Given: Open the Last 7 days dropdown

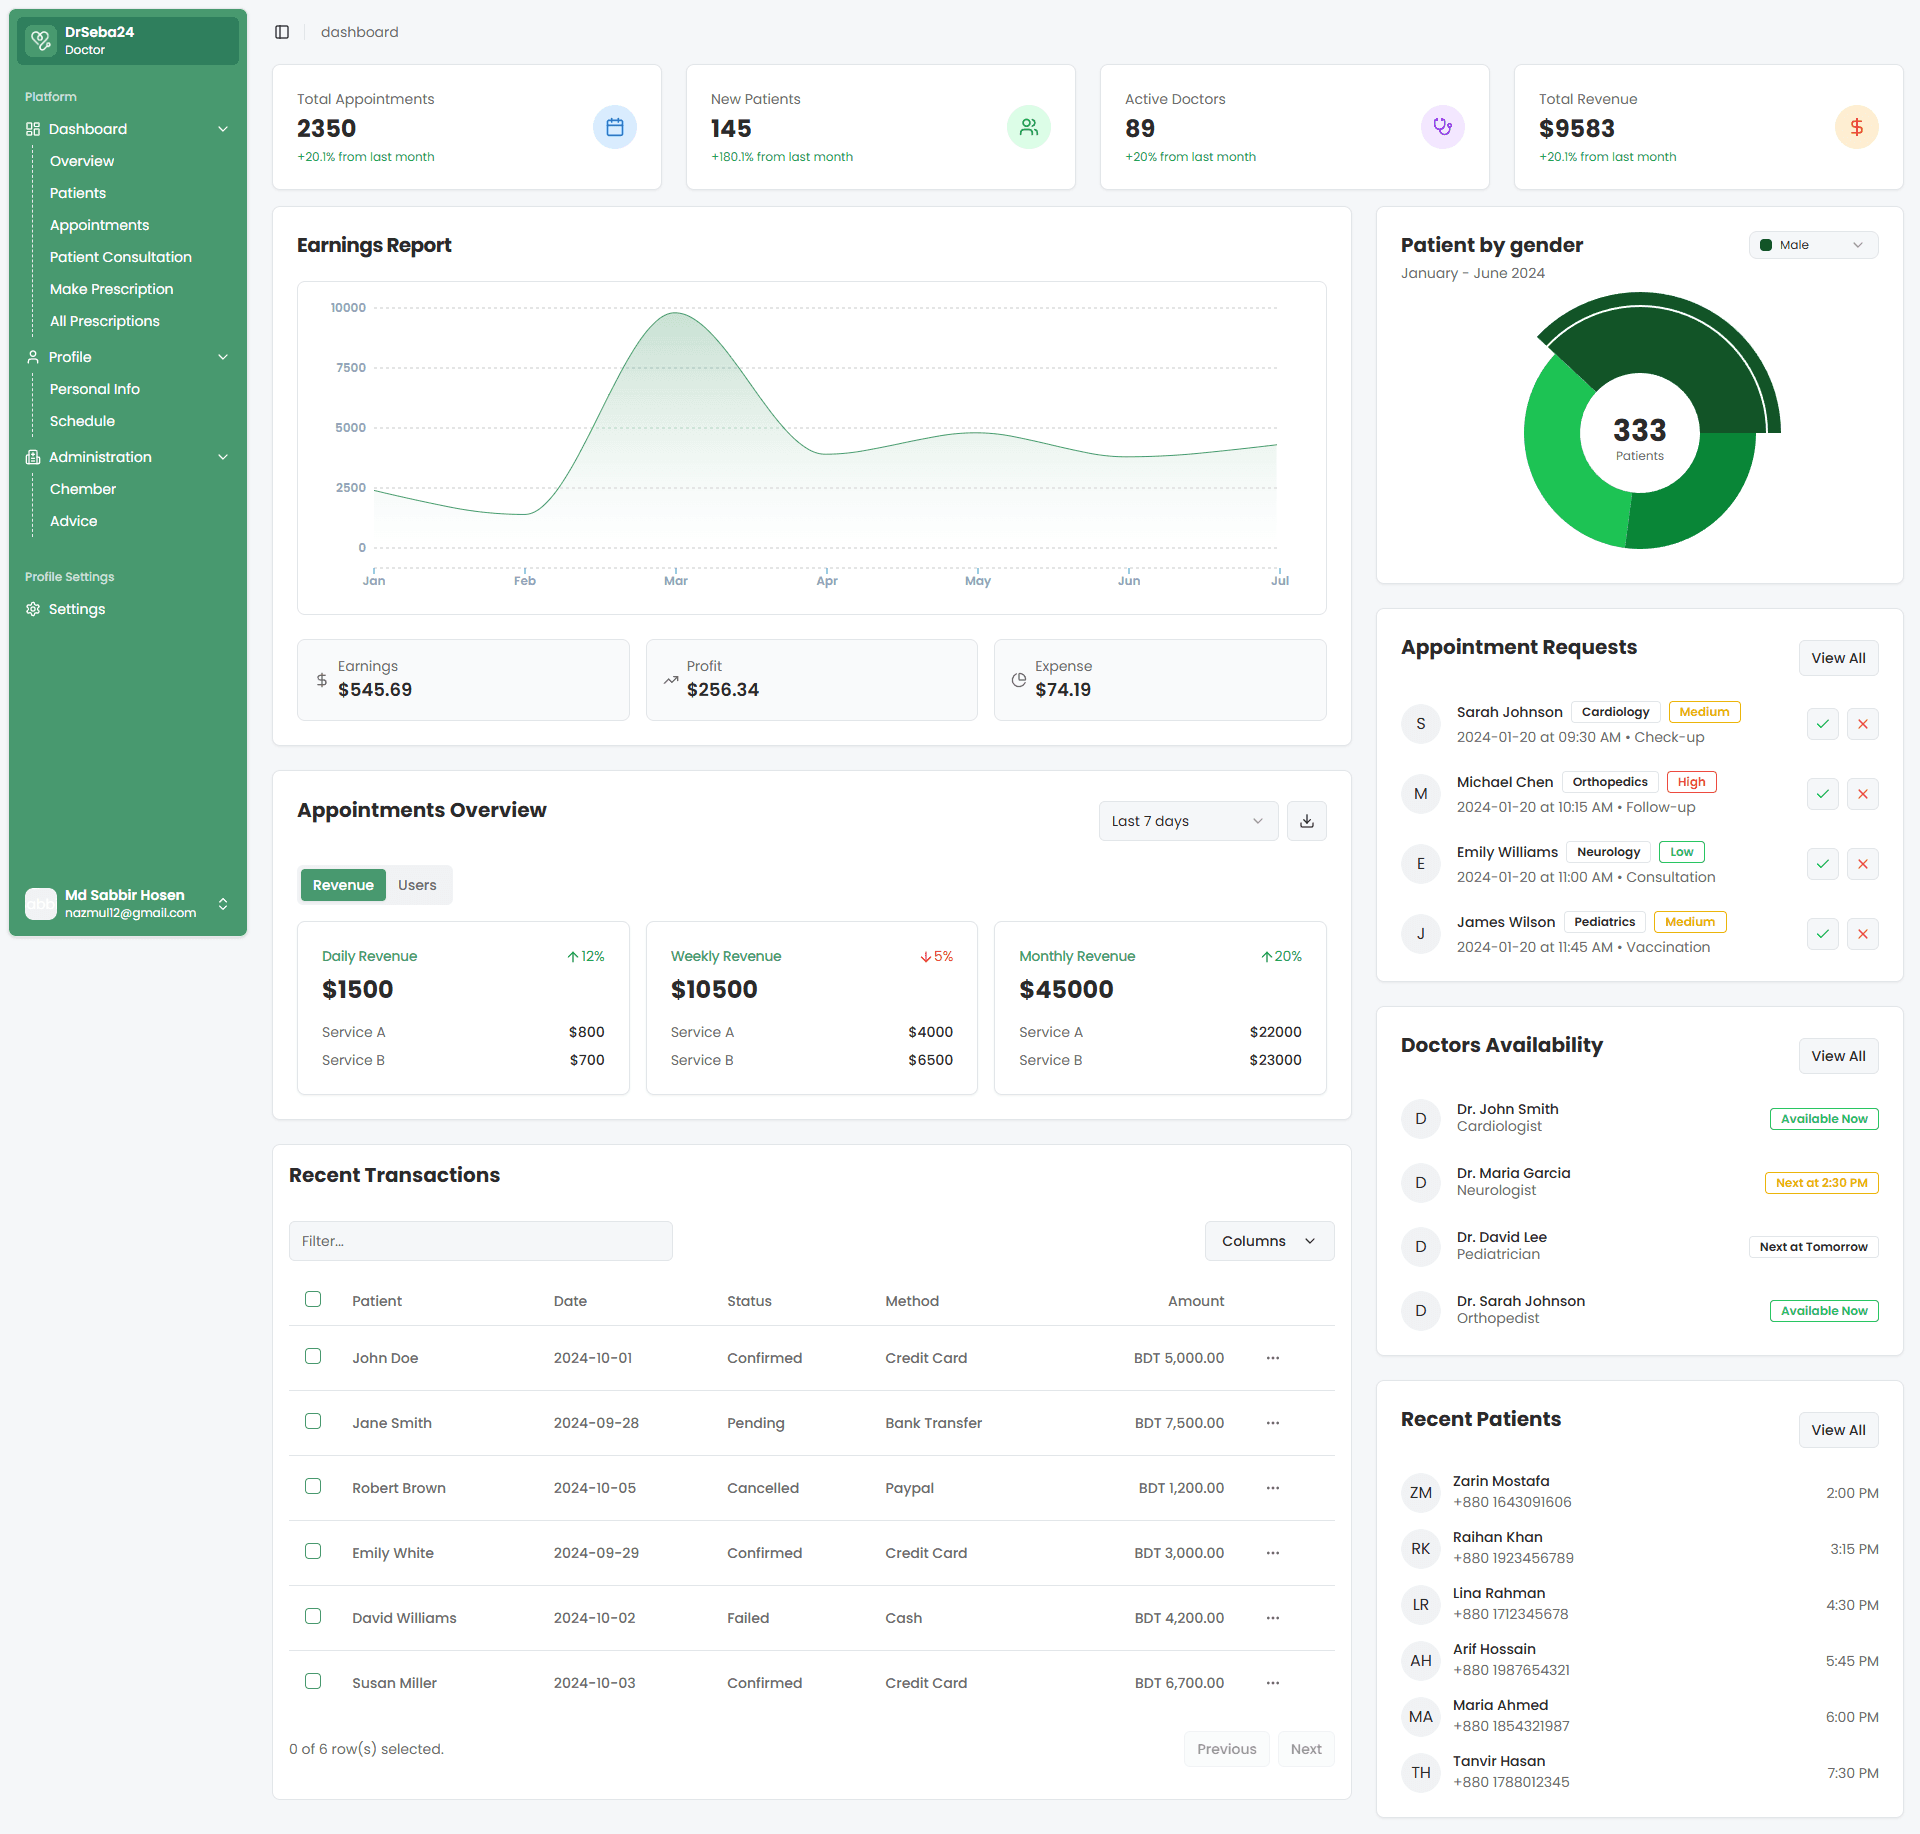Looking at the screenshot, I should pyautogui.click(x=1187, y=820).
